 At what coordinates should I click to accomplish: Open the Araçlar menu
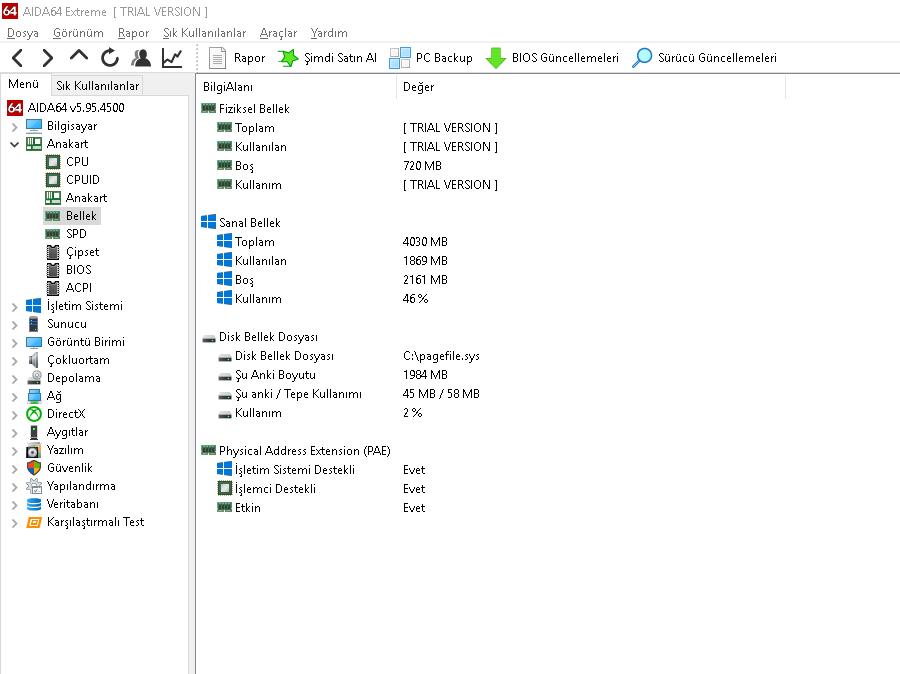(278, 33)
